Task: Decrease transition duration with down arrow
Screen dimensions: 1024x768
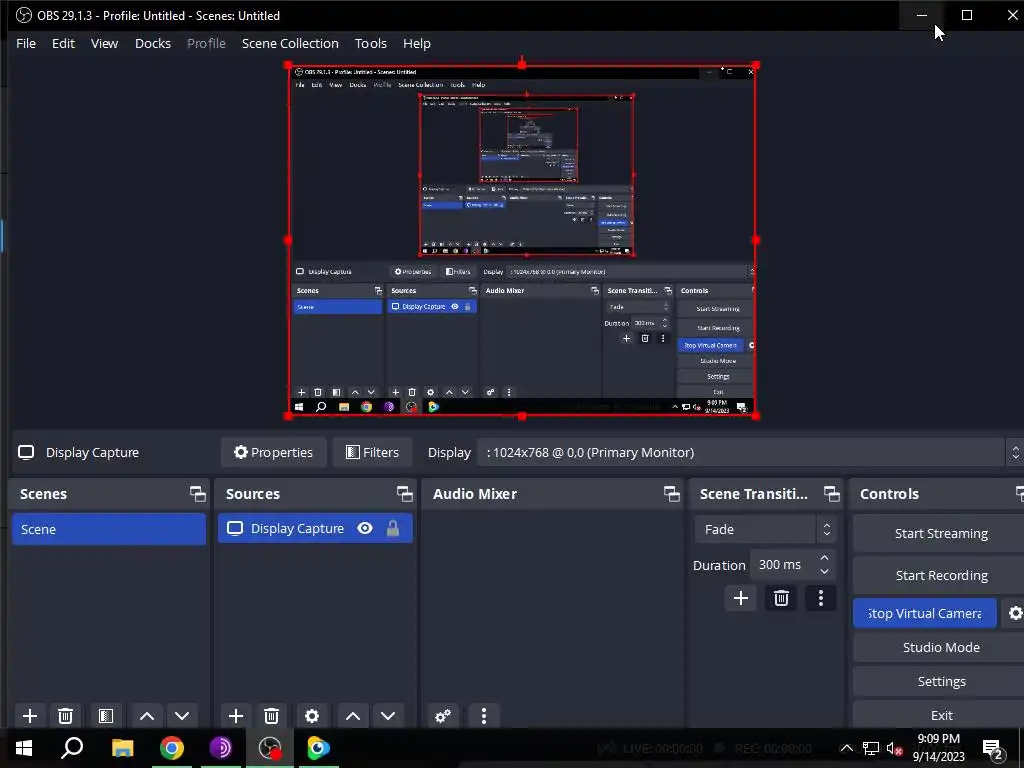Action: (x=824, y=571)
